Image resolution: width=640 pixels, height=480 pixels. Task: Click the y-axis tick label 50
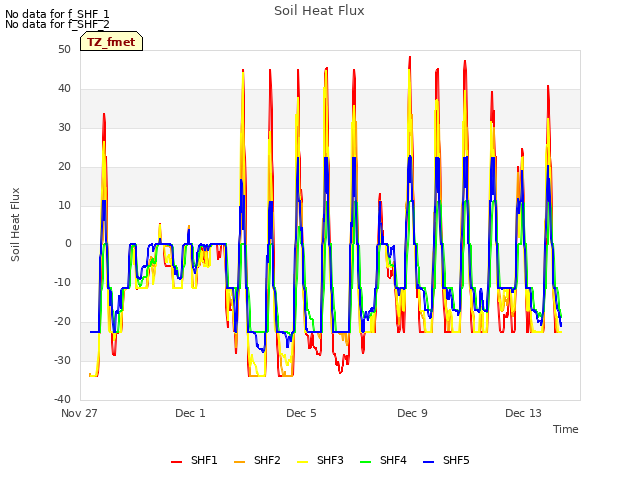pyautogui.click(x=64, y=49)
